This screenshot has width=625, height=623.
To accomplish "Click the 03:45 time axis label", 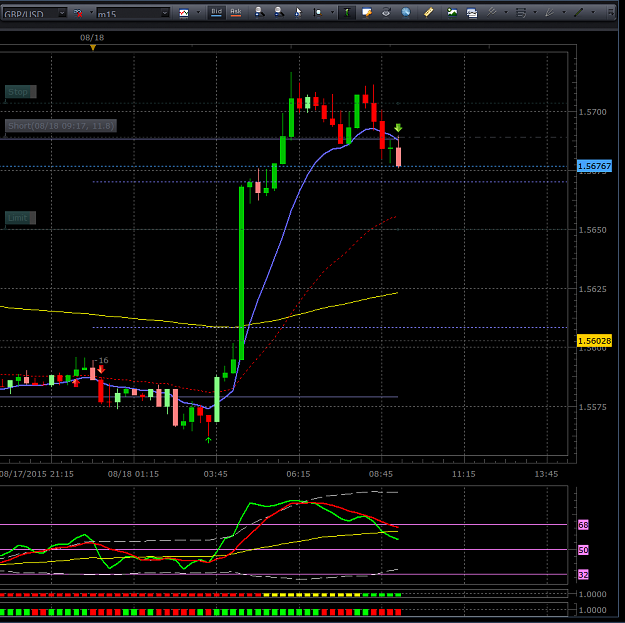I will (216, 474).
